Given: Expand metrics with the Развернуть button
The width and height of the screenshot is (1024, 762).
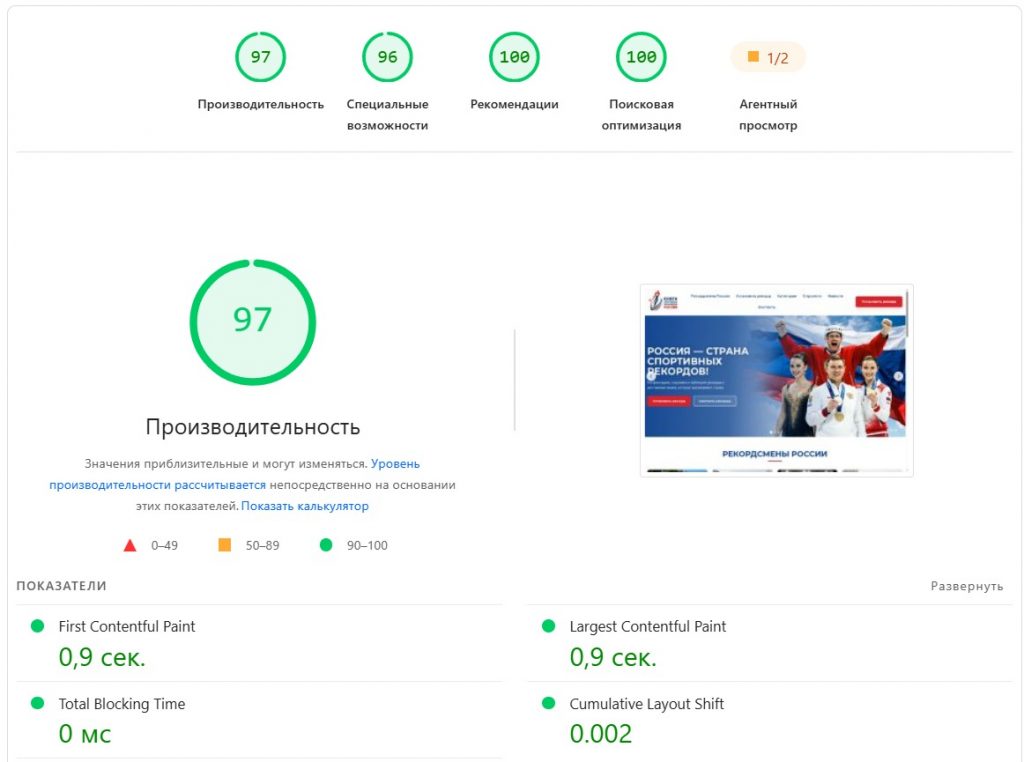Looking at the screenshot, I should (967, 586).
